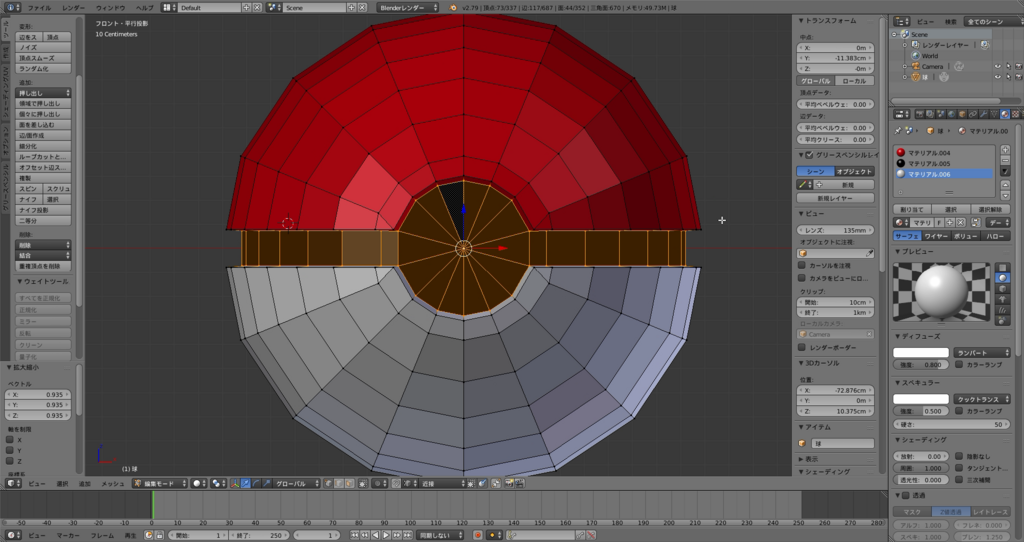The image size is (1024, 542).
Task: Click the Blender info editor type icon
Action: [11, 7]
